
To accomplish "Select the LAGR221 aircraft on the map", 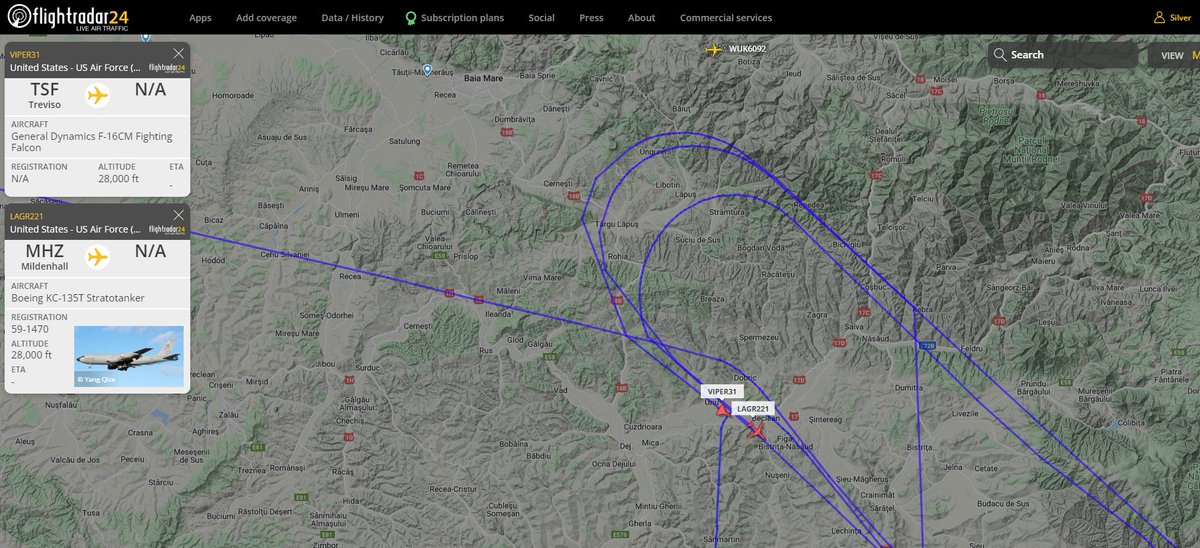I will (x=755, y=430).
